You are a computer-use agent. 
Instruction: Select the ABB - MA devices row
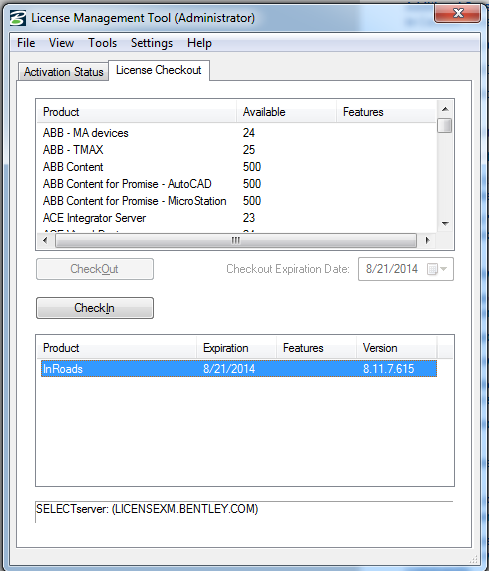(x=237, y=133)
